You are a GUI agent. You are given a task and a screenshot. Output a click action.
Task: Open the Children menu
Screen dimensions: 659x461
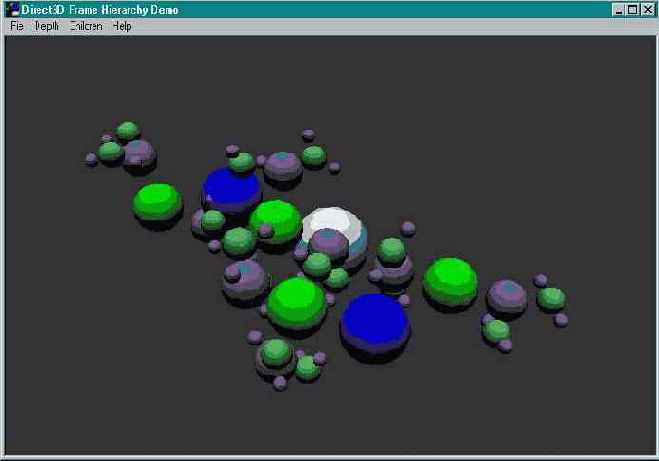(86, 26)
